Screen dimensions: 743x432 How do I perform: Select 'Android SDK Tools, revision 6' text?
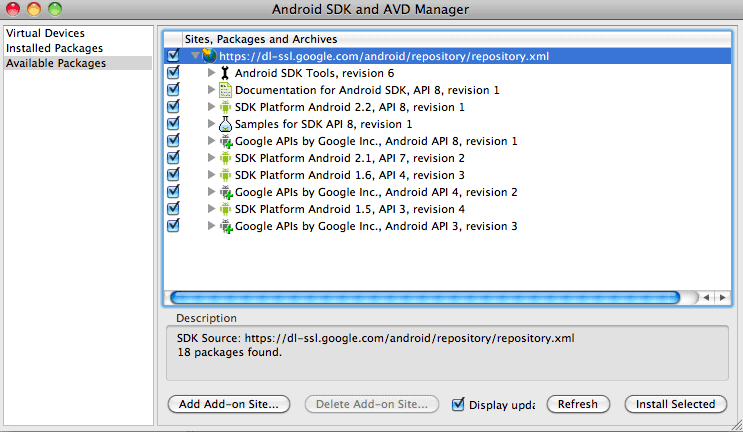click(x=315, y=73)
